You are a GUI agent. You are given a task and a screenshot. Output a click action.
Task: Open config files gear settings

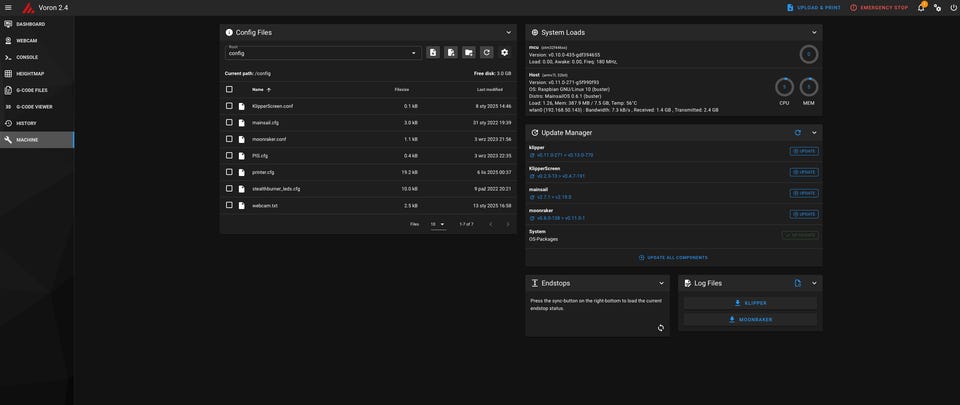pyautogui.click(x=504, y=53)
